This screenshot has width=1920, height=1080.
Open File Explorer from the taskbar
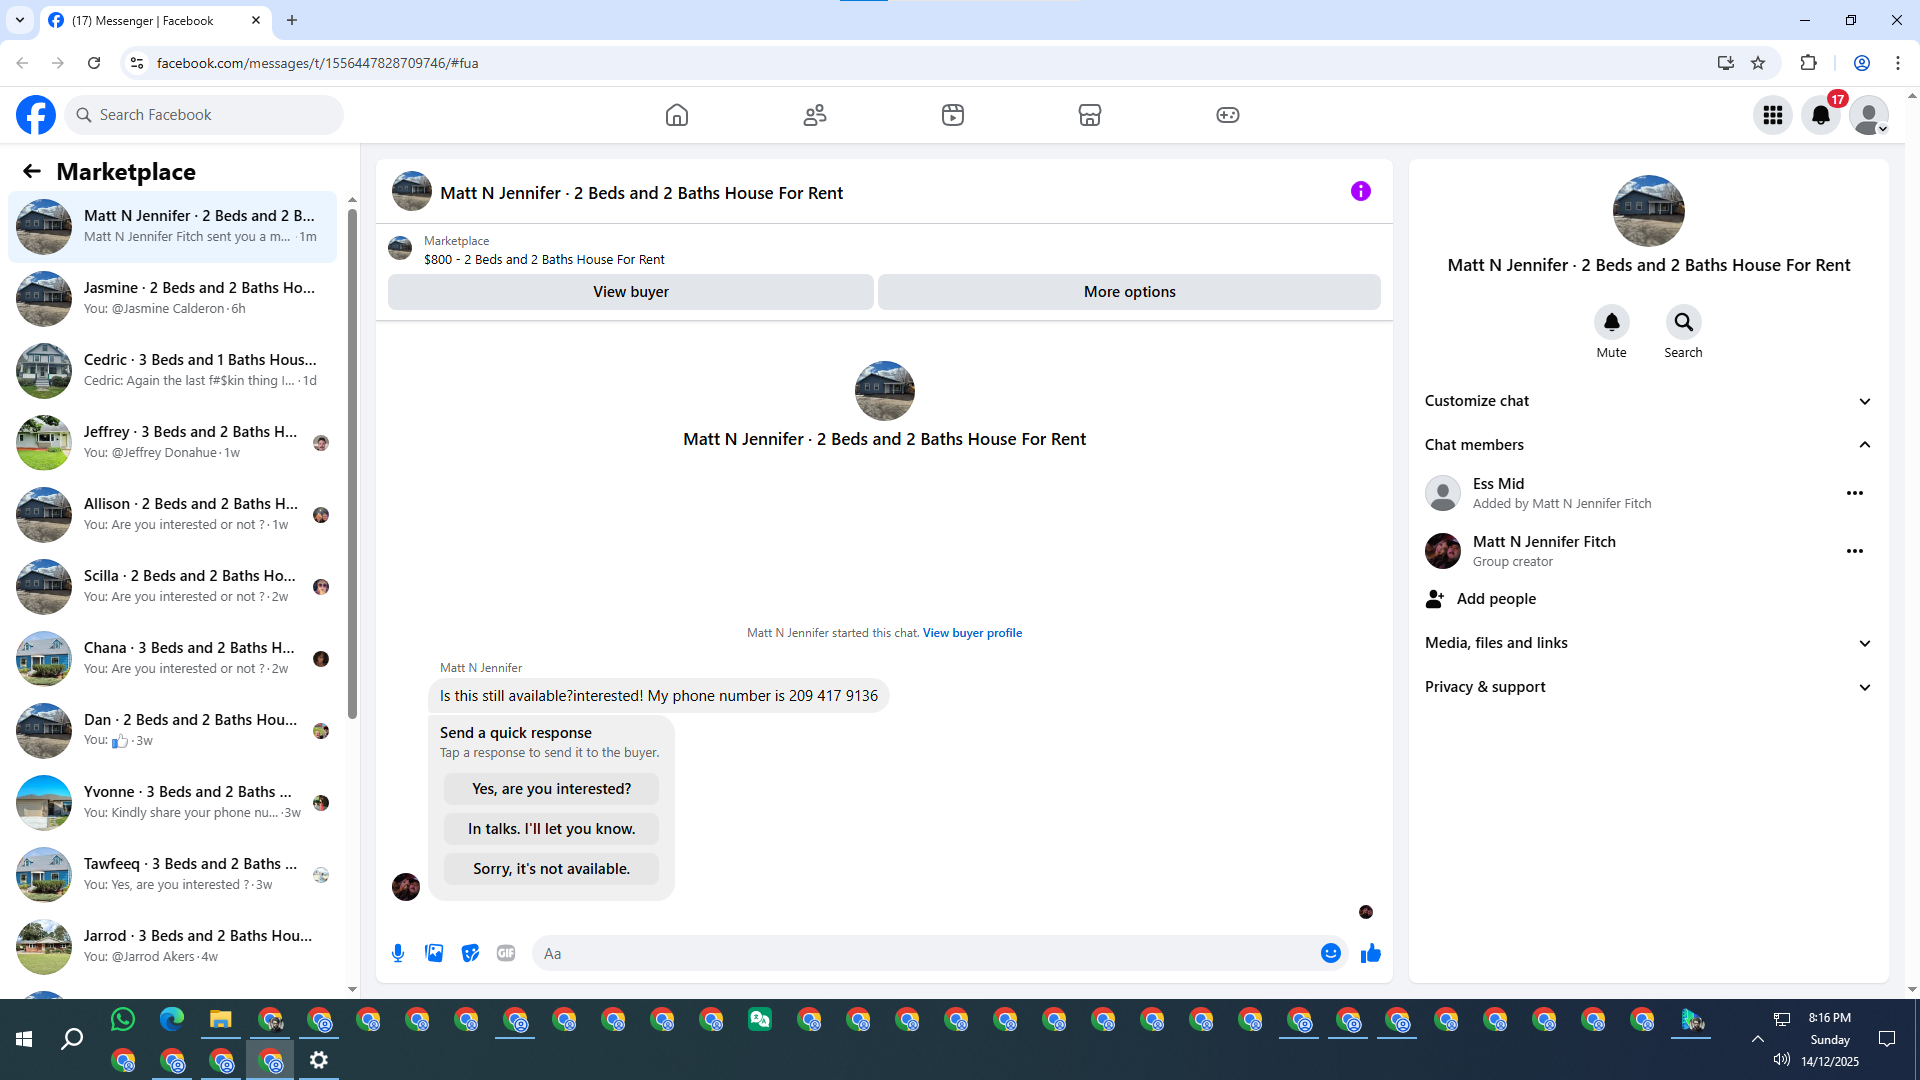[x=221, y=1020]
